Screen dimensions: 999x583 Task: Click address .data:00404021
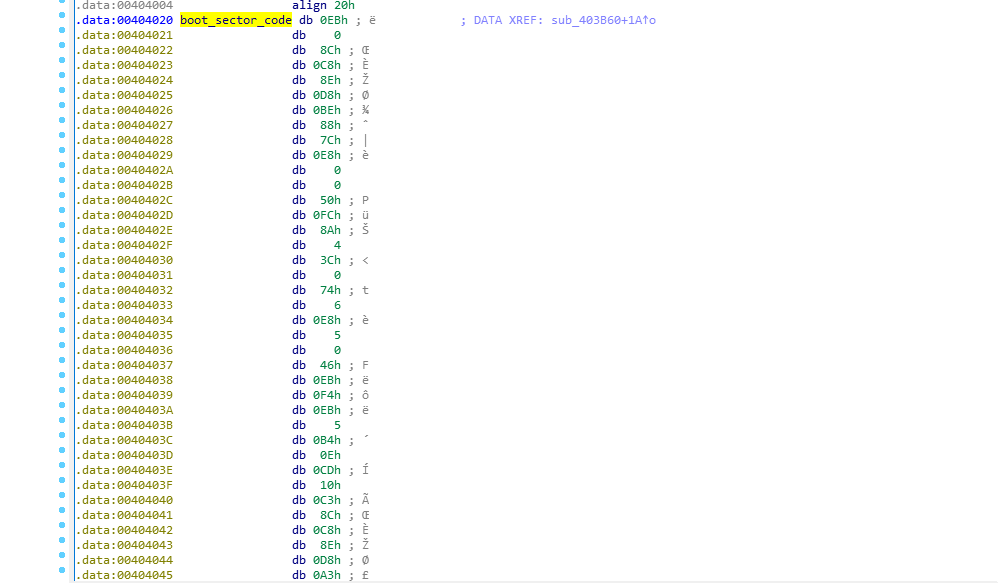tap(124, 35)
